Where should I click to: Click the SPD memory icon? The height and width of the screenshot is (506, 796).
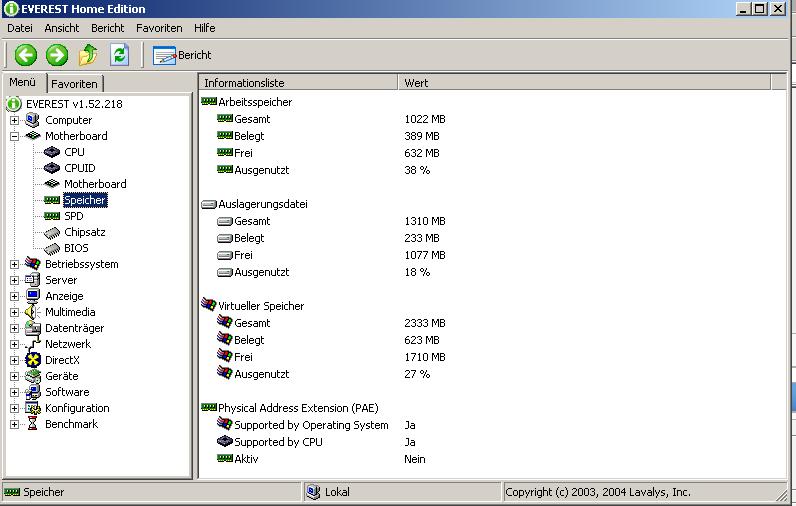pos(52,216)
